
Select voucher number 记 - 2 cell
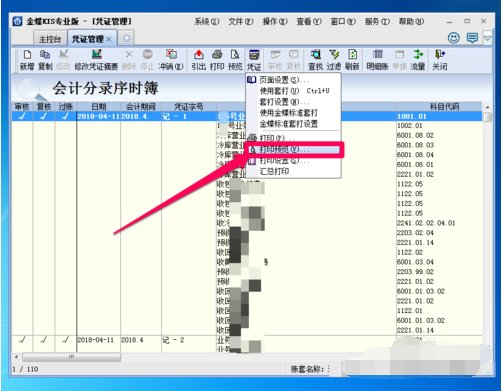pyautogui.click(x=189, y=340)
